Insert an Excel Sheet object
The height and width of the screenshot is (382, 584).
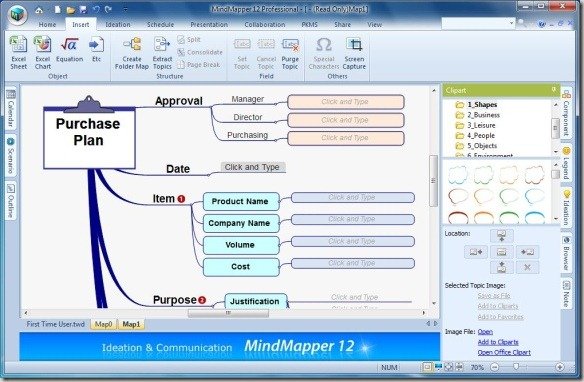pyautogui.click(x=18, y=53)
